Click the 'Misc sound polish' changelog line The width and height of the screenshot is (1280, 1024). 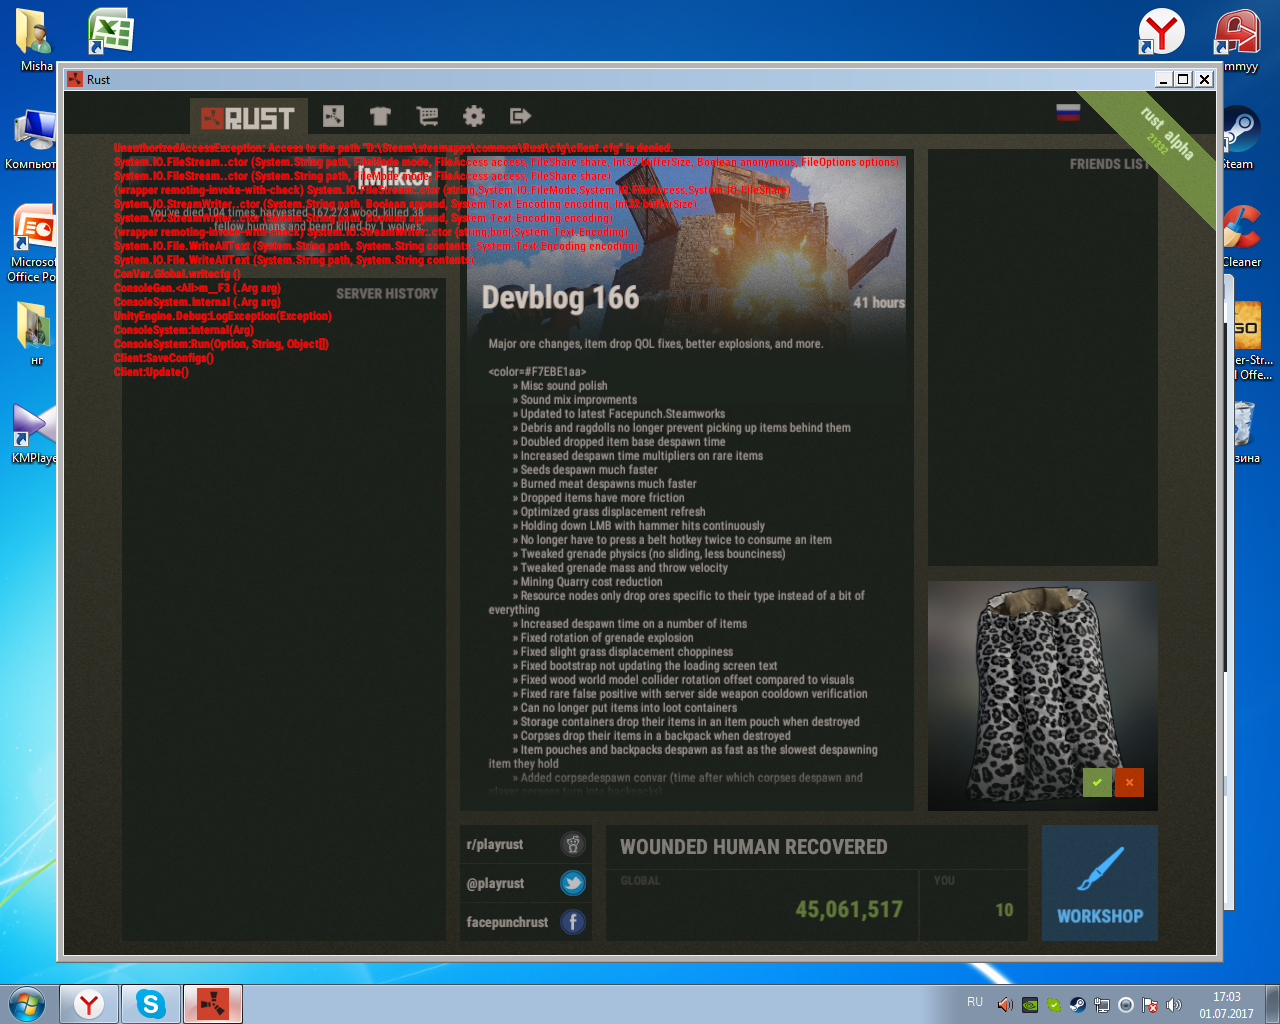tap(560, 386)
